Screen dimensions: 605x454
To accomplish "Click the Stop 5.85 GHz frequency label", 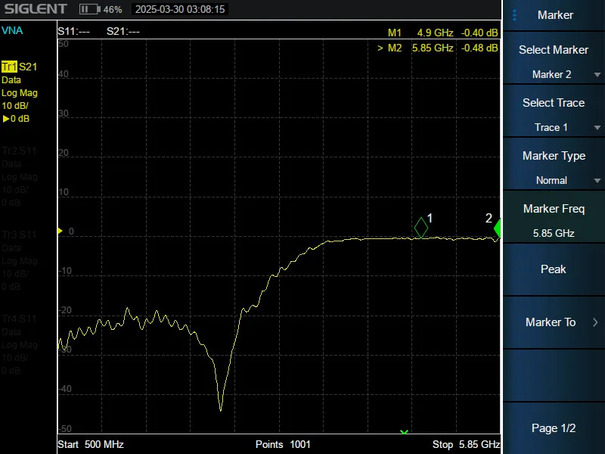I will click(x=466, y=444).
